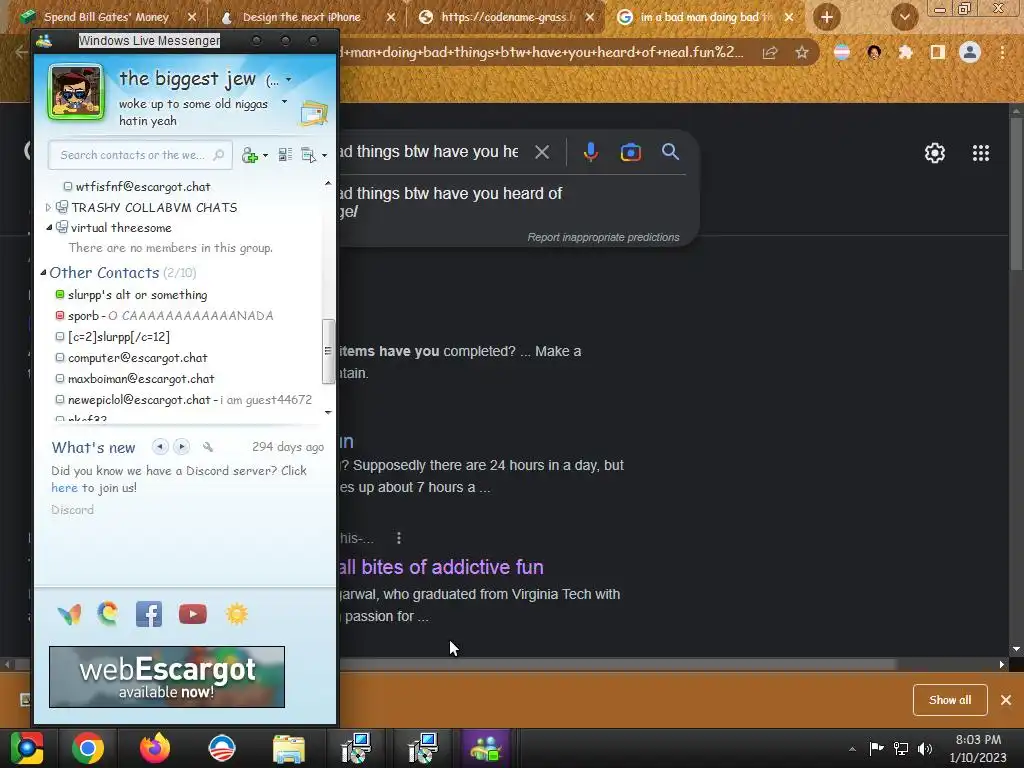The height and width of the screenshot is (768, 1024).
Task: Open Google quick settings gear
Action: point(935,153)
